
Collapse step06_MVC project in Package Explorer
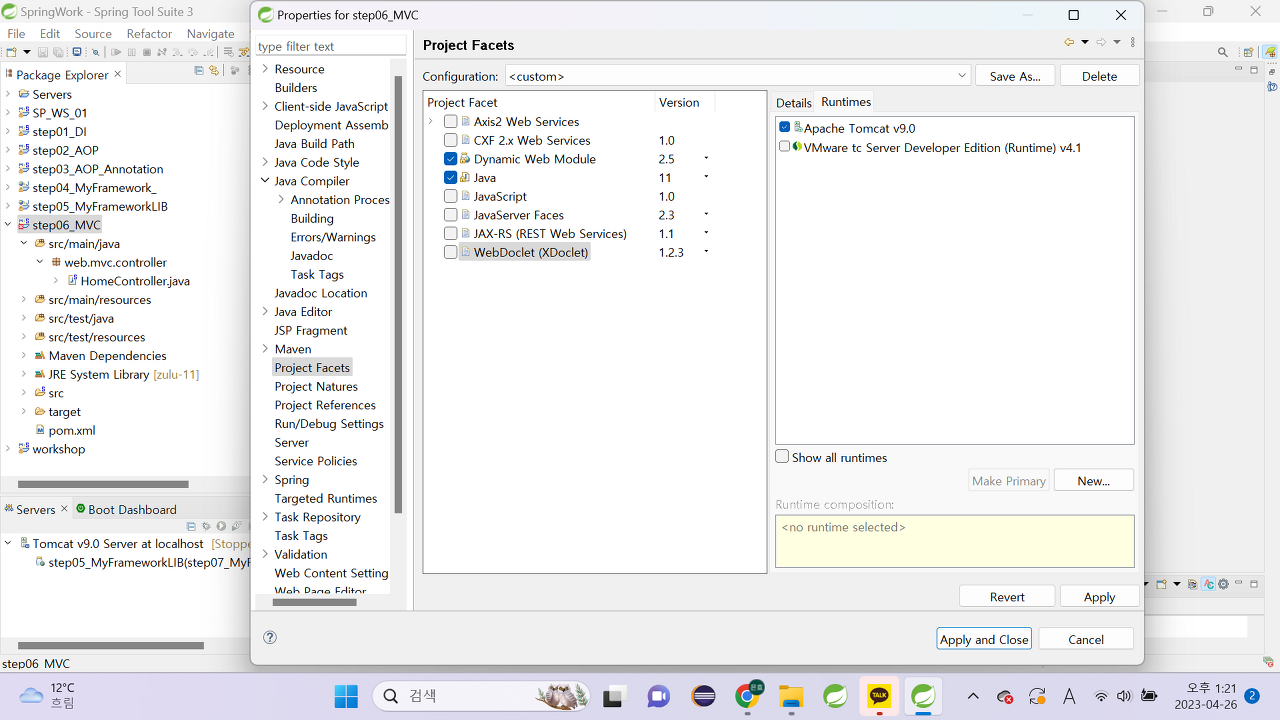(8, 225)
